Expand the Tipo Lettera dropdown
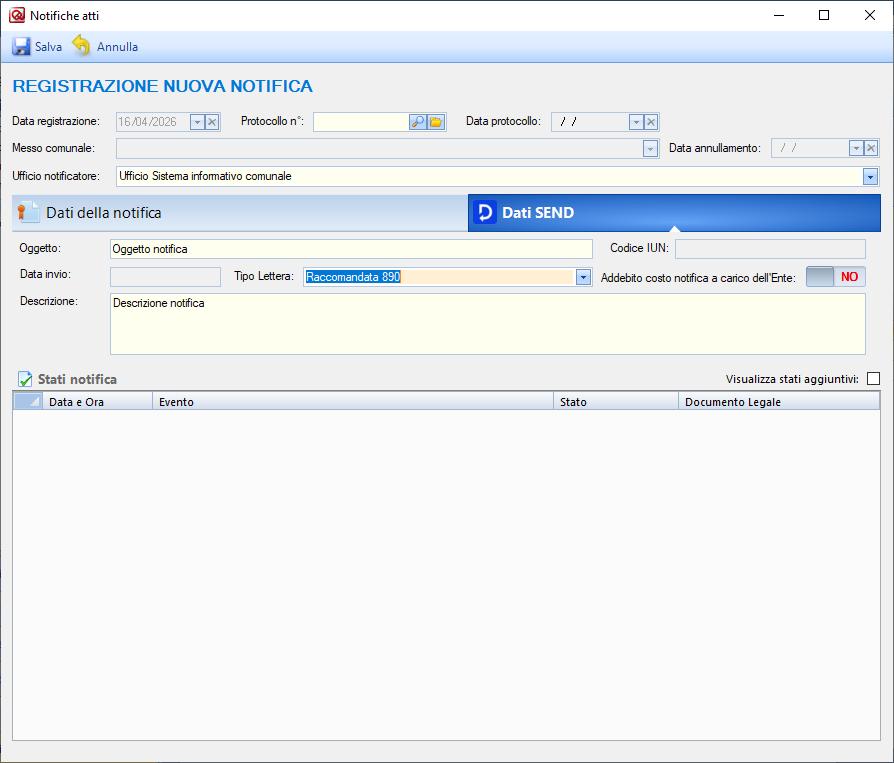 click(x=584, y=277)
